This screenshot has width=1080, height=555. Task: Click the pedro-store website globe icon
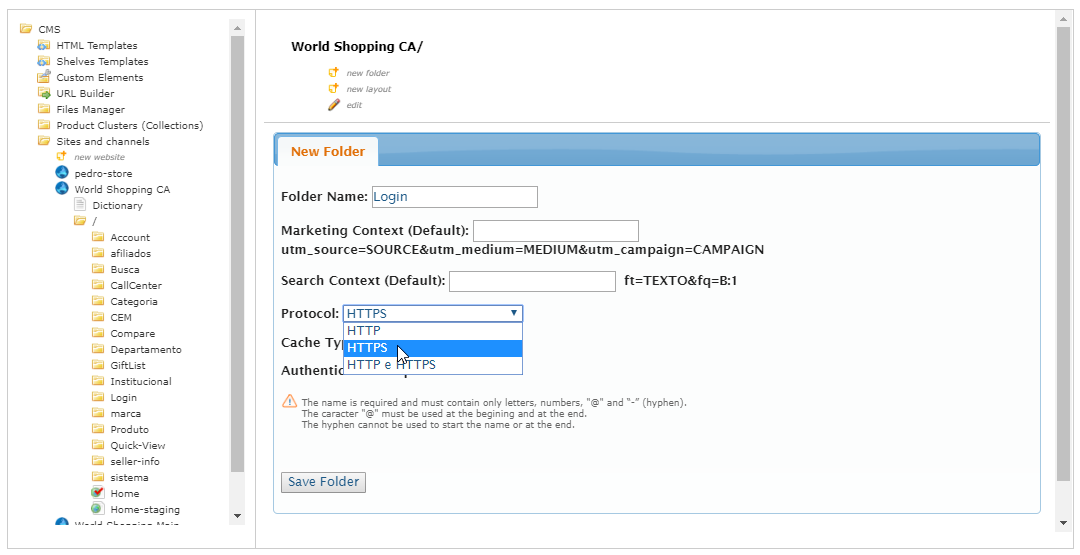[x=62, y=173]
